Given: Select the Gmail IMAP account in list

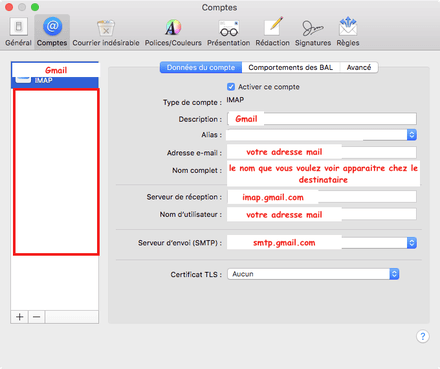Looking at the screenshot, I should (x=55, y=75).
